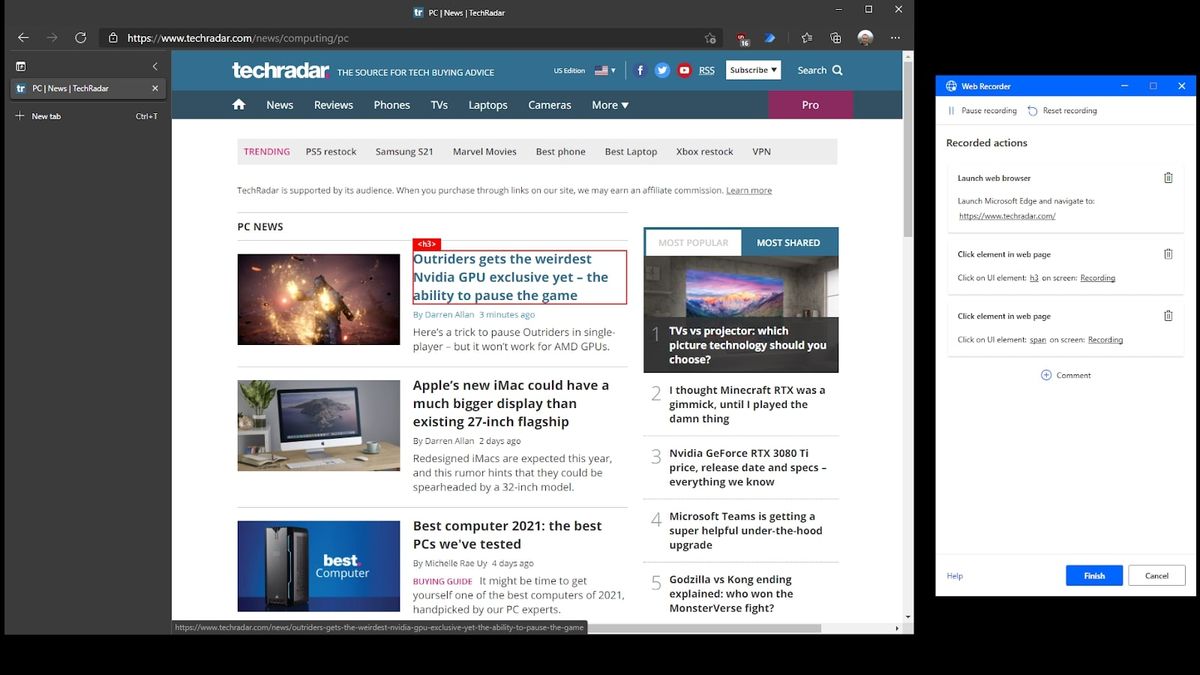Delete the recorded click on the h3 element

coord(1168,254)
